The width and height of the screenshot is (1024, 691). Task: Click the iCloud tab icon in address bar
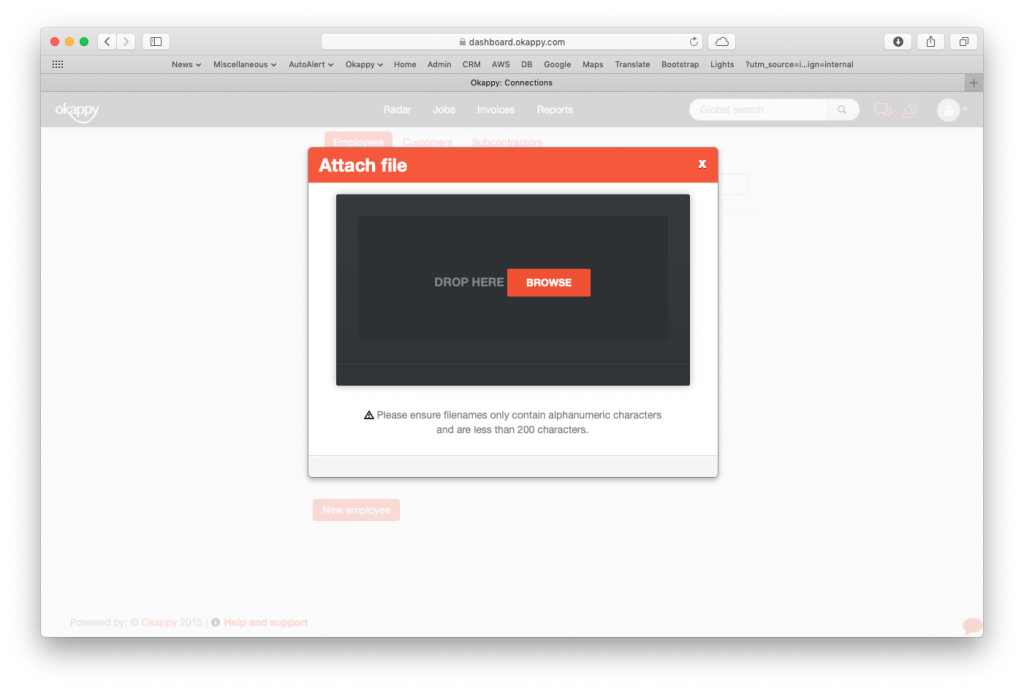click(720, 41)
